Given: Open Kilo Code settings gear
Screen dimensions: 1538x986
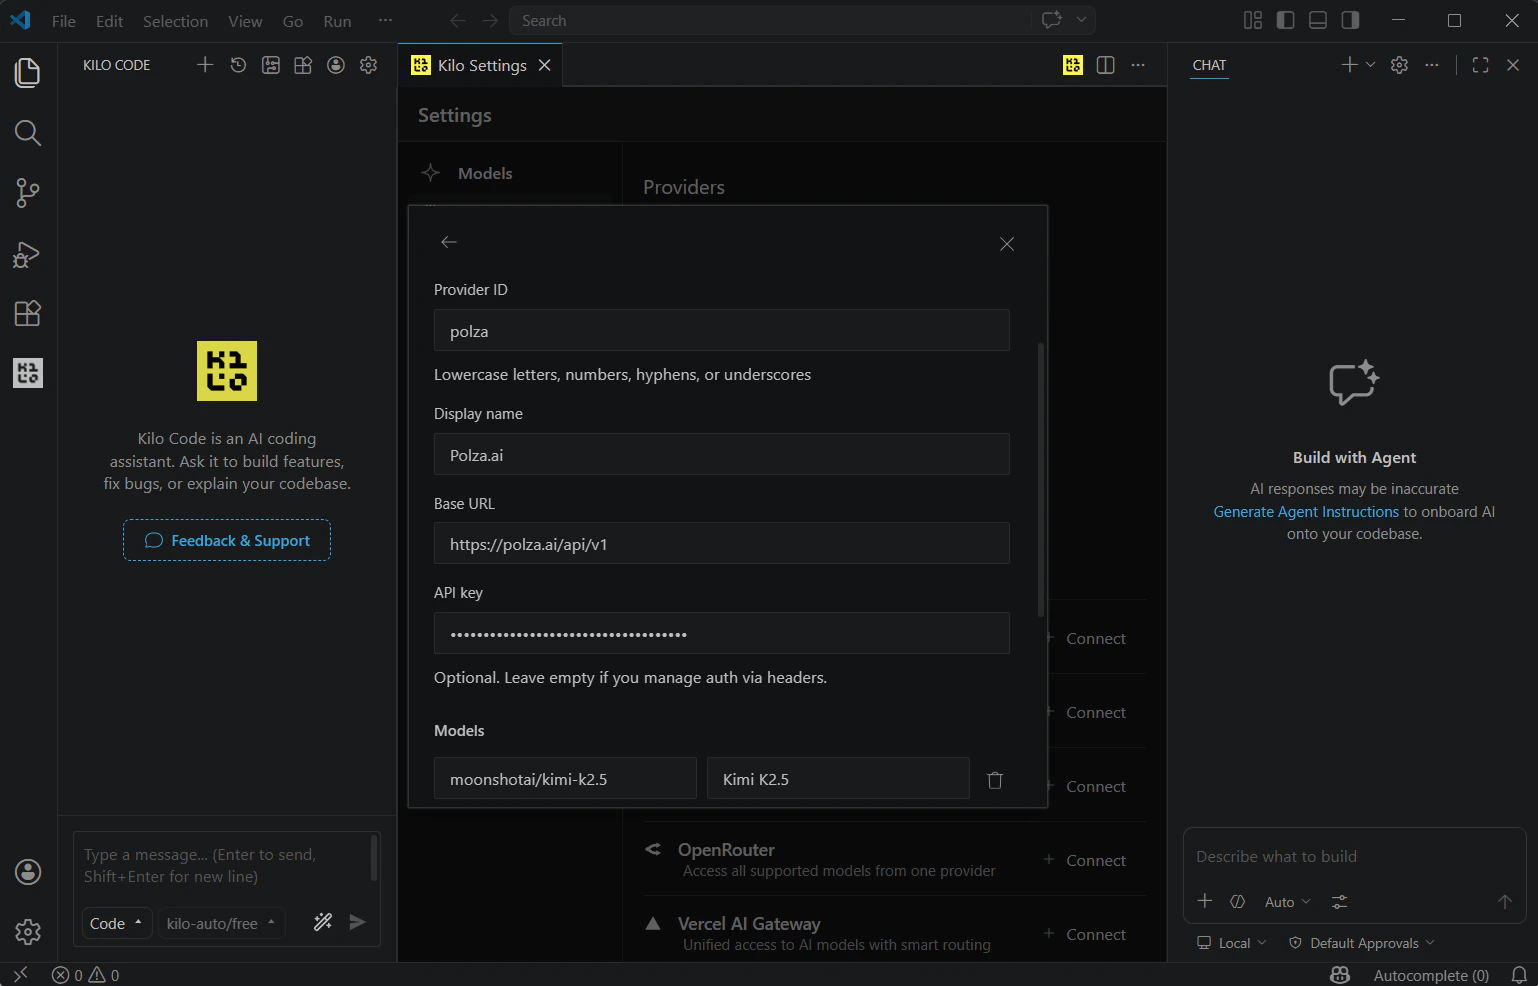Looking at the screenshot, I should (369, 65).
